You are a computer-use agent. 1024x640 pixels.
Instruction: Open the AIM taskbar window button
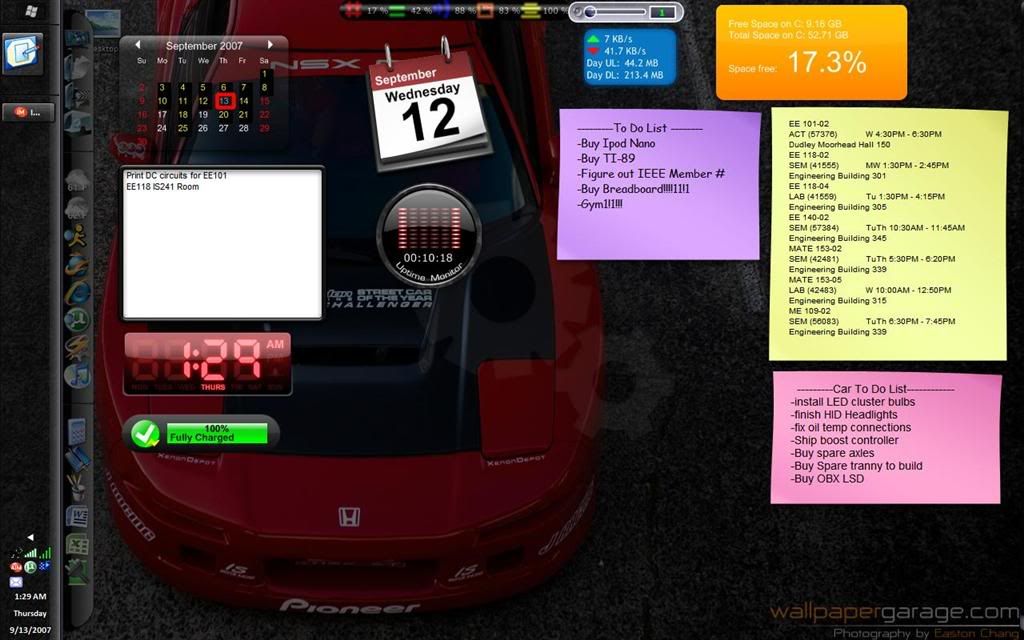coord(28,112)
